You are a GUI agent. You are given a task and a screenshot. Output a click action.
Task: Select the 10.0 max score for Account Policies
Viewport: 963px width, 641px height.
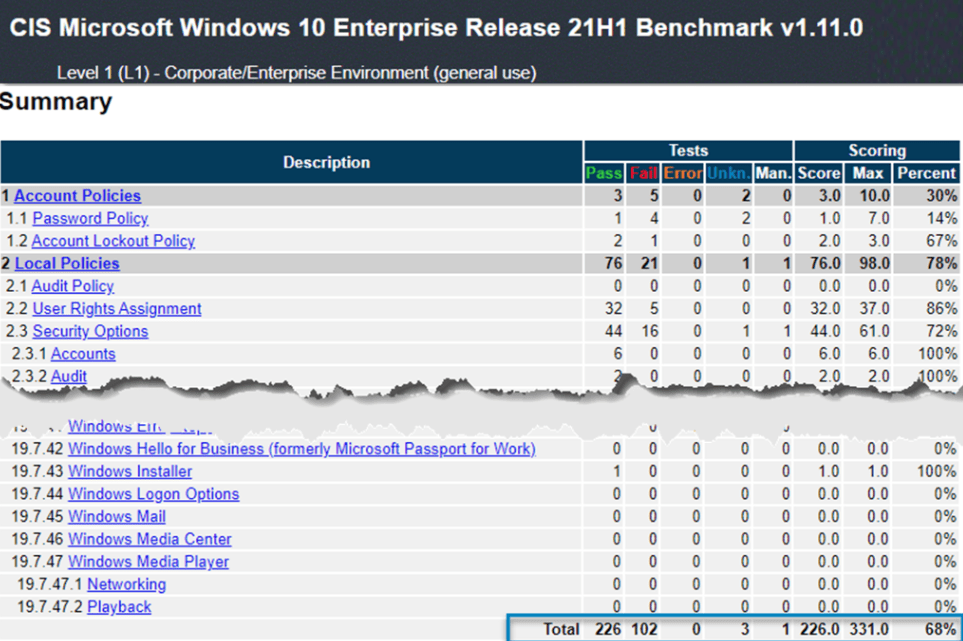tap(875, 196)
